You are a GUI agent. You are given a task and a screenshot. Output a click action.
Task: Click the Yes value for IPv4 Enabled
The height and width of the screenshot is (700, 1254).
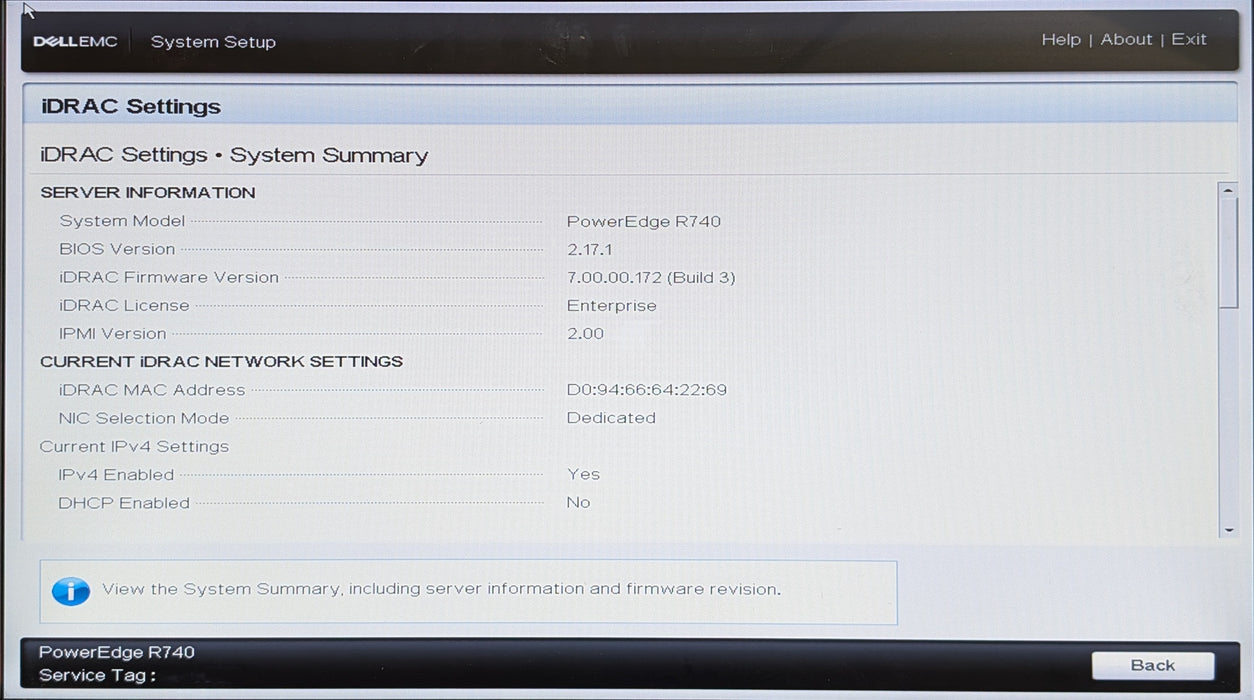pyautogui.click(x=584, y=475)
